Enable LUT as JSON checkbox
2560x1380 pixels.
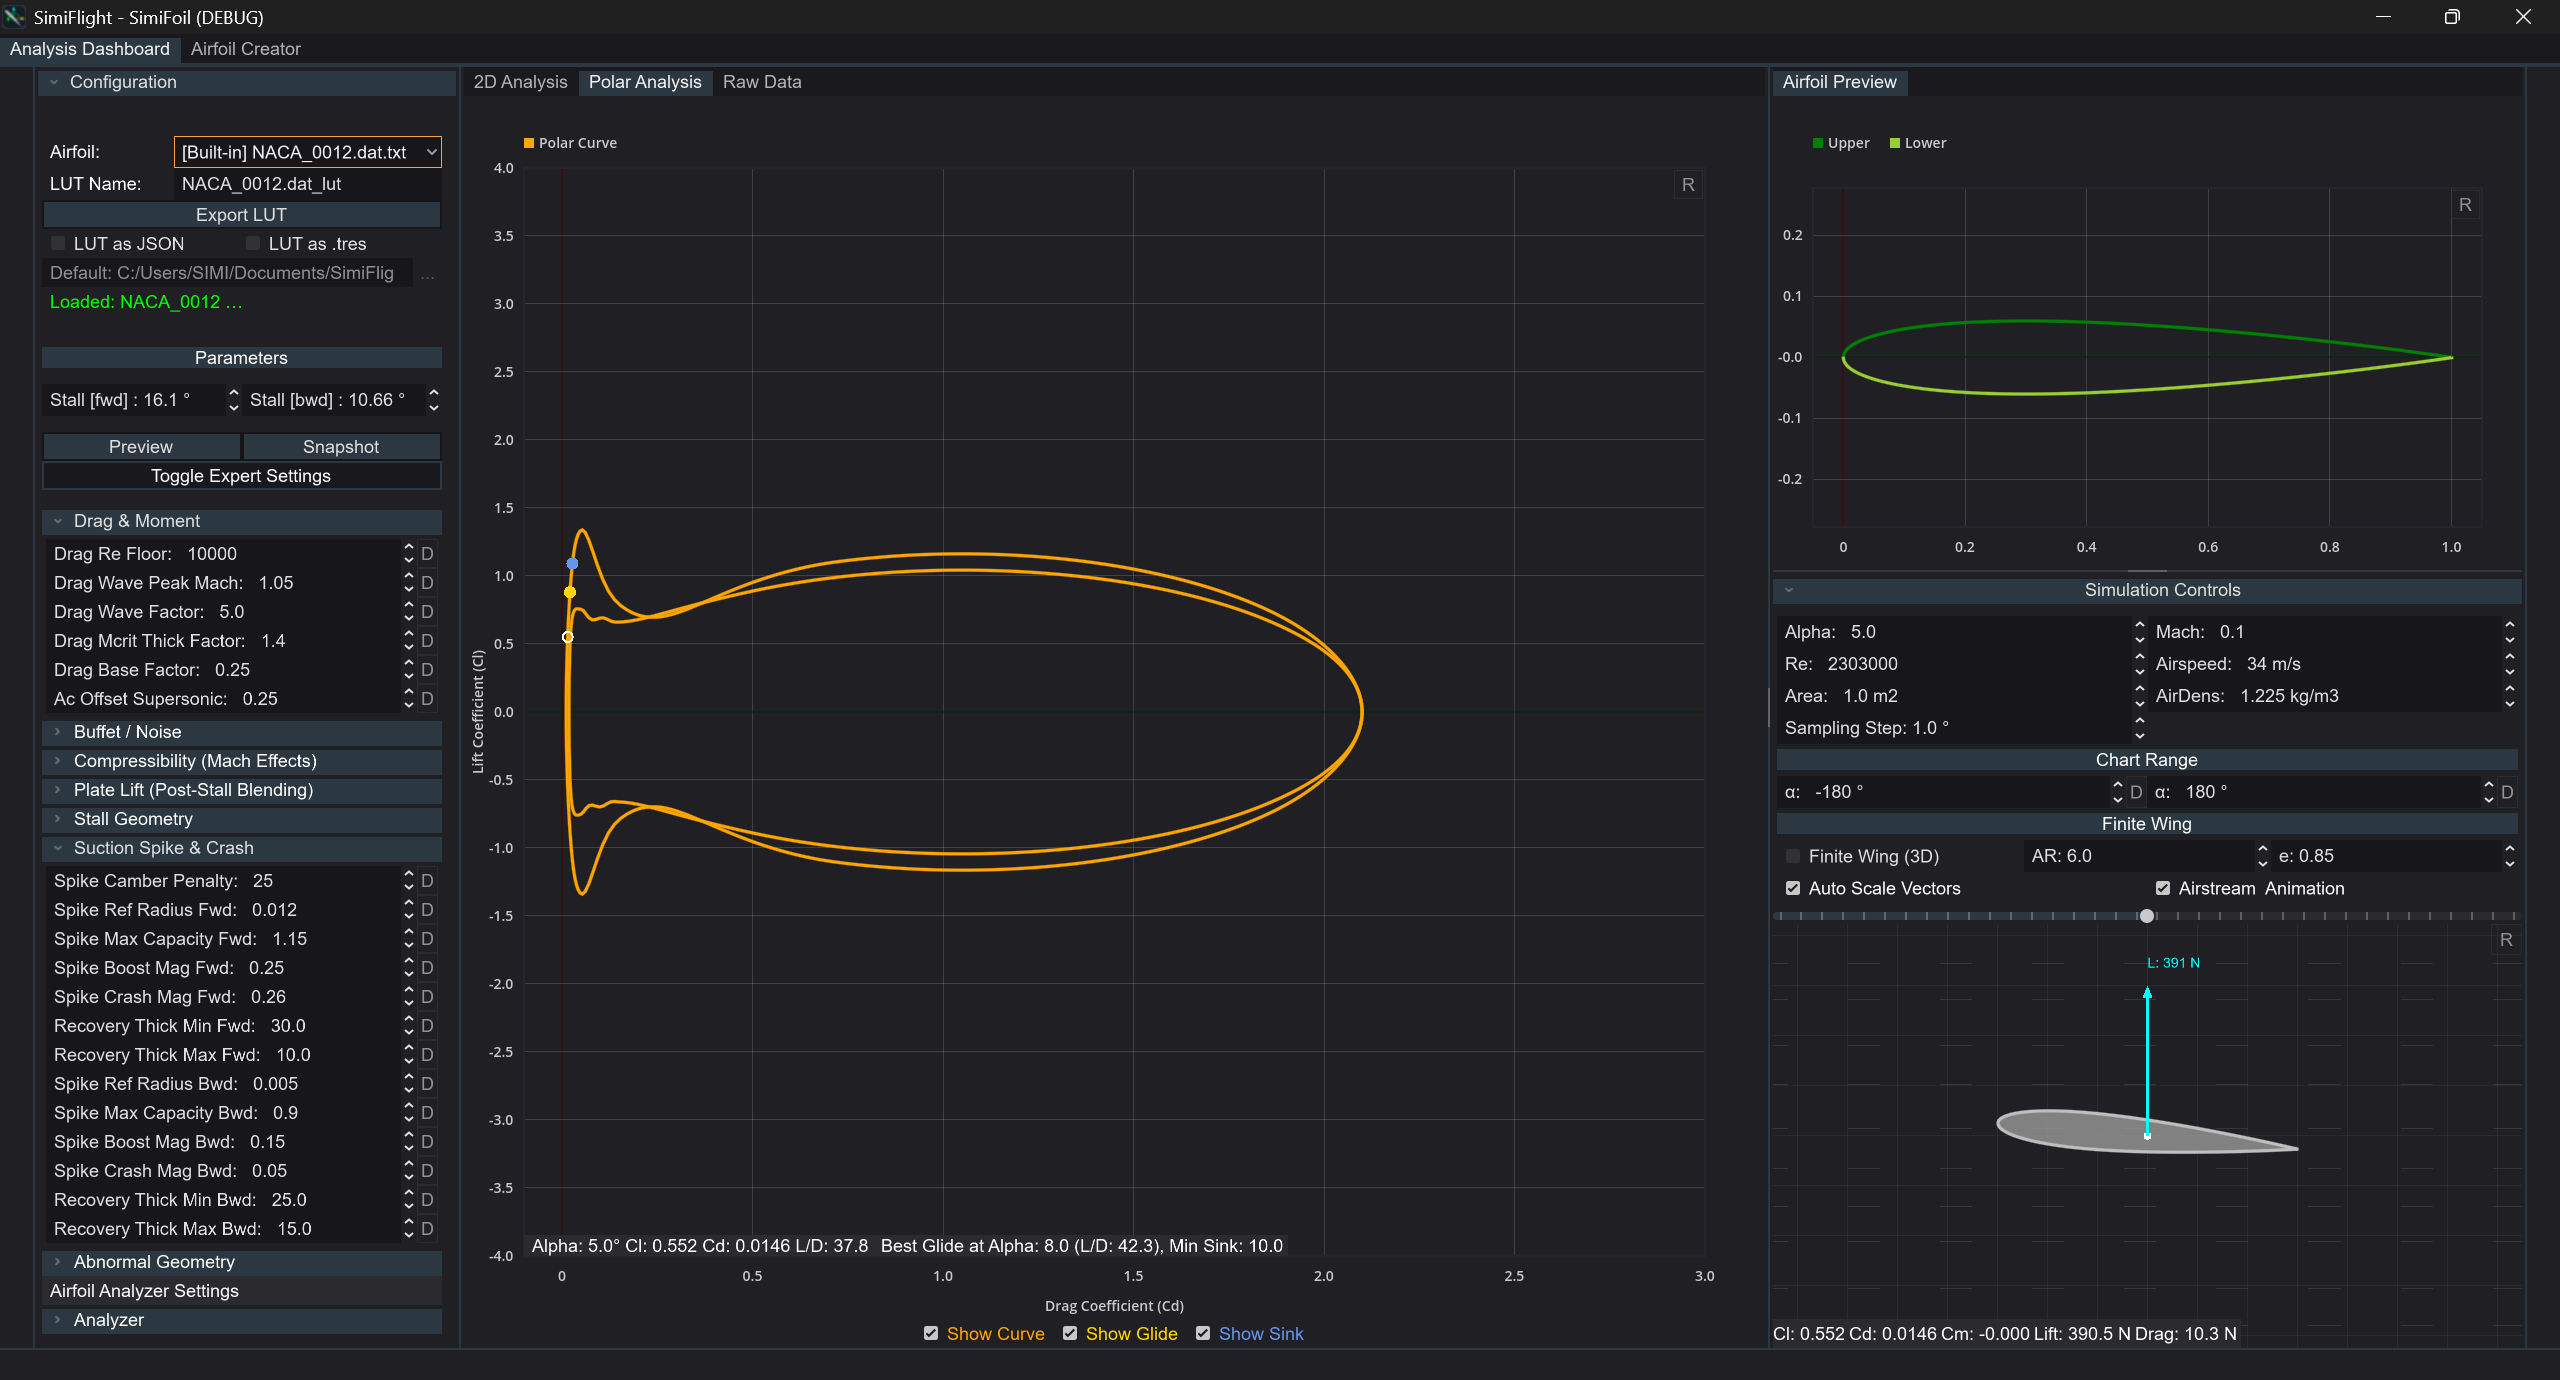59,244
